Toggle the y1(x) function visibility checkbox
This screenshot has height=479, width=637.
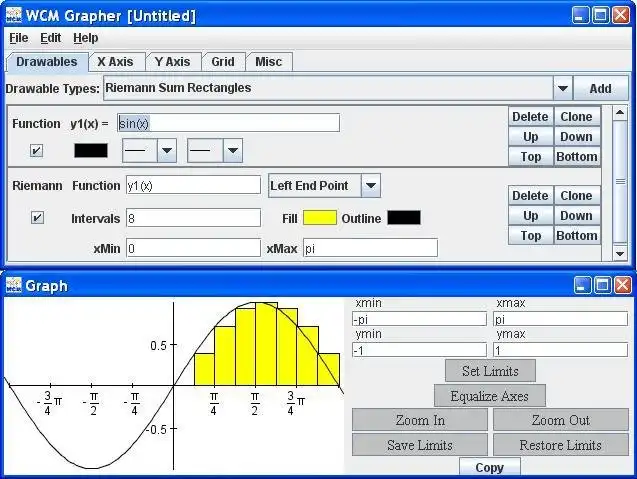pyautogui.click(x=36, y=151)
